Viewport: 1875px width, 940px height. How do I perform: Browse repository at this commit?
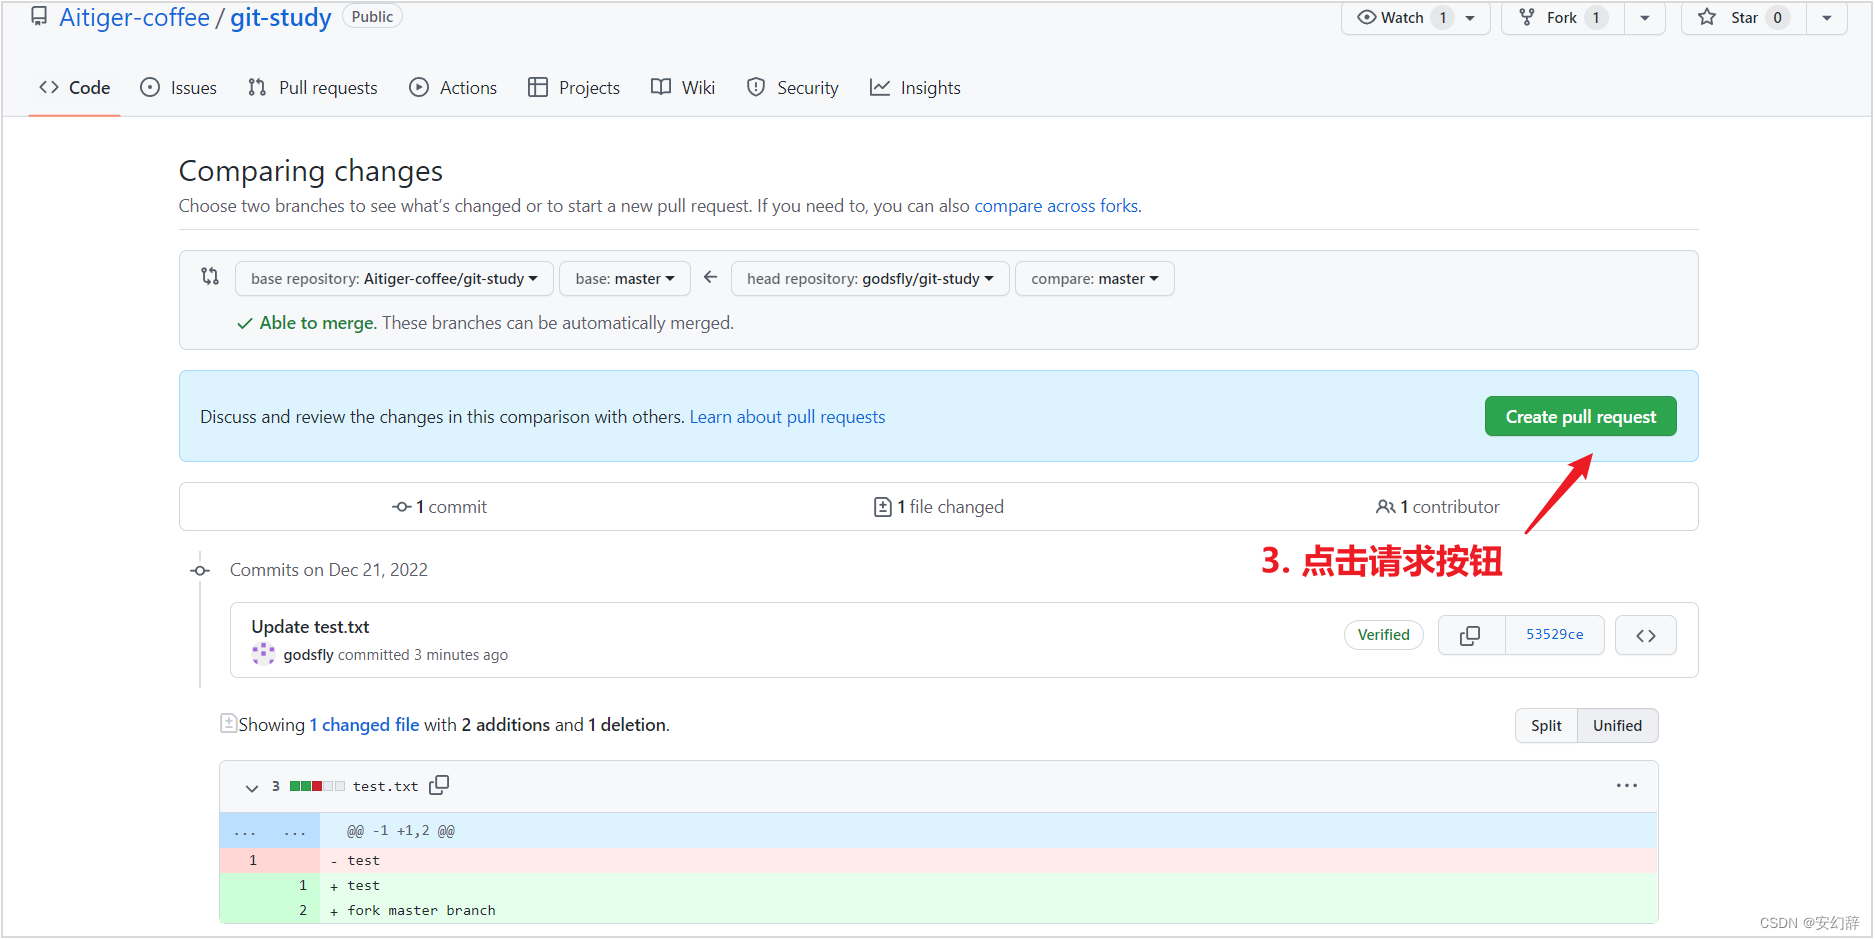tap(1646, 635)
